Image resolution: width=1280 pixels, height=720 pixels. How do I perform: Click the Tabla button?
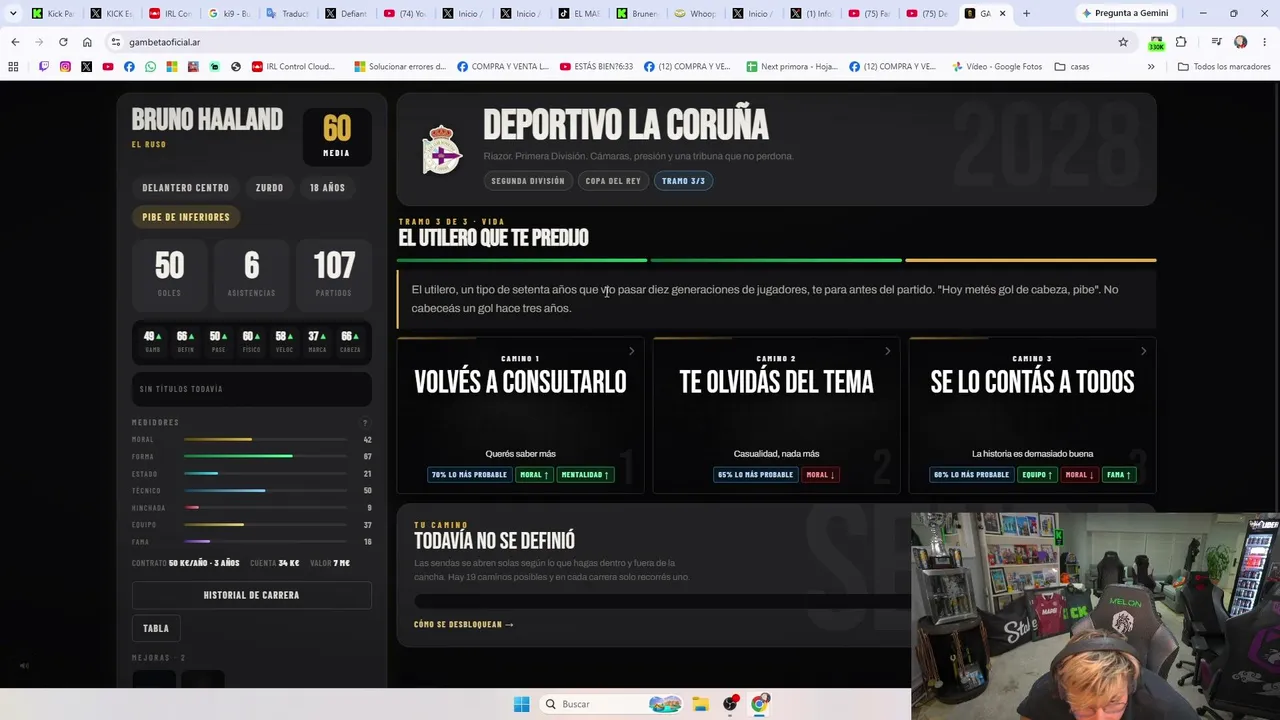coord(156,628)
